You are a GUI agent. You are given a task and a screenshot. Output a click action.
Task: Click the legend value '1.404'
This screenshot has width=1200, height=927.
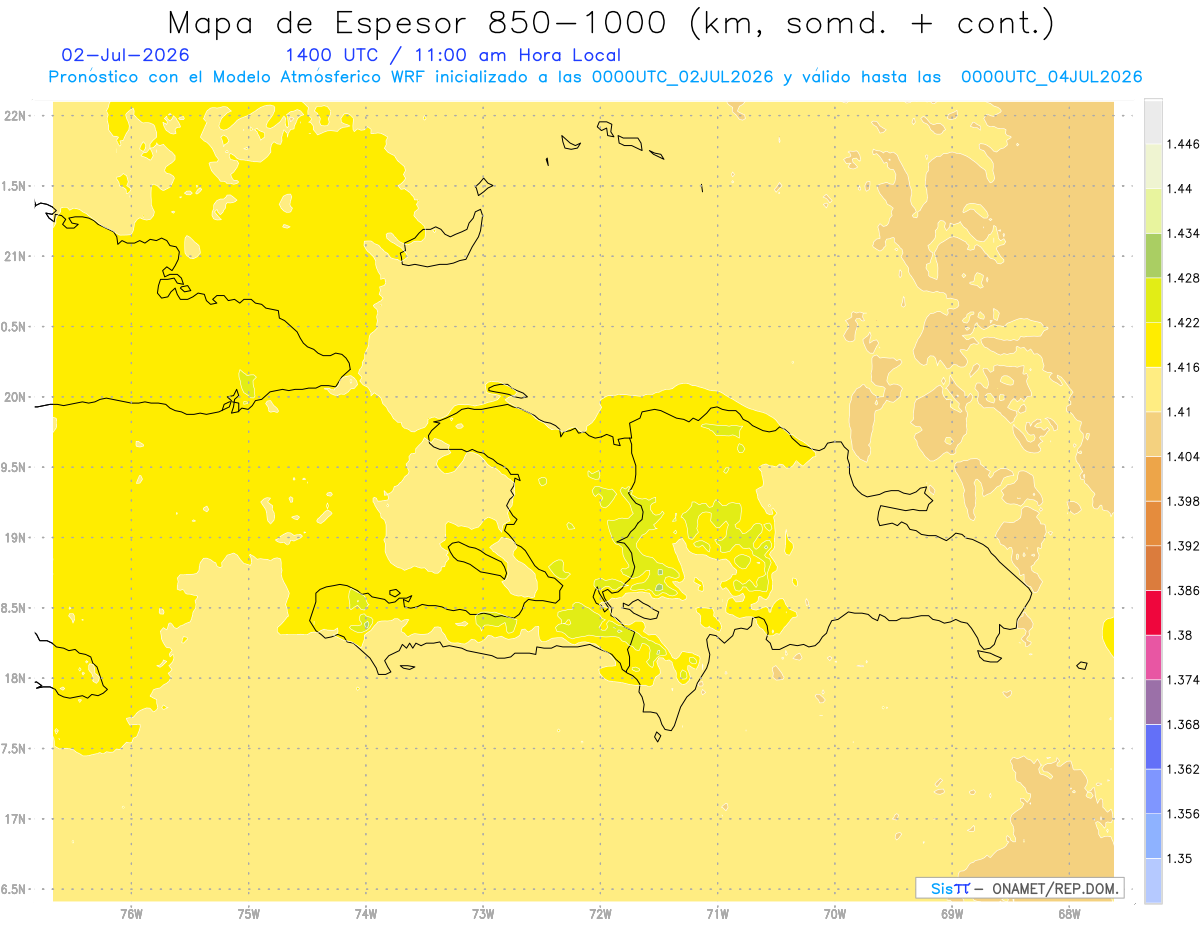tap(1182, 456)
